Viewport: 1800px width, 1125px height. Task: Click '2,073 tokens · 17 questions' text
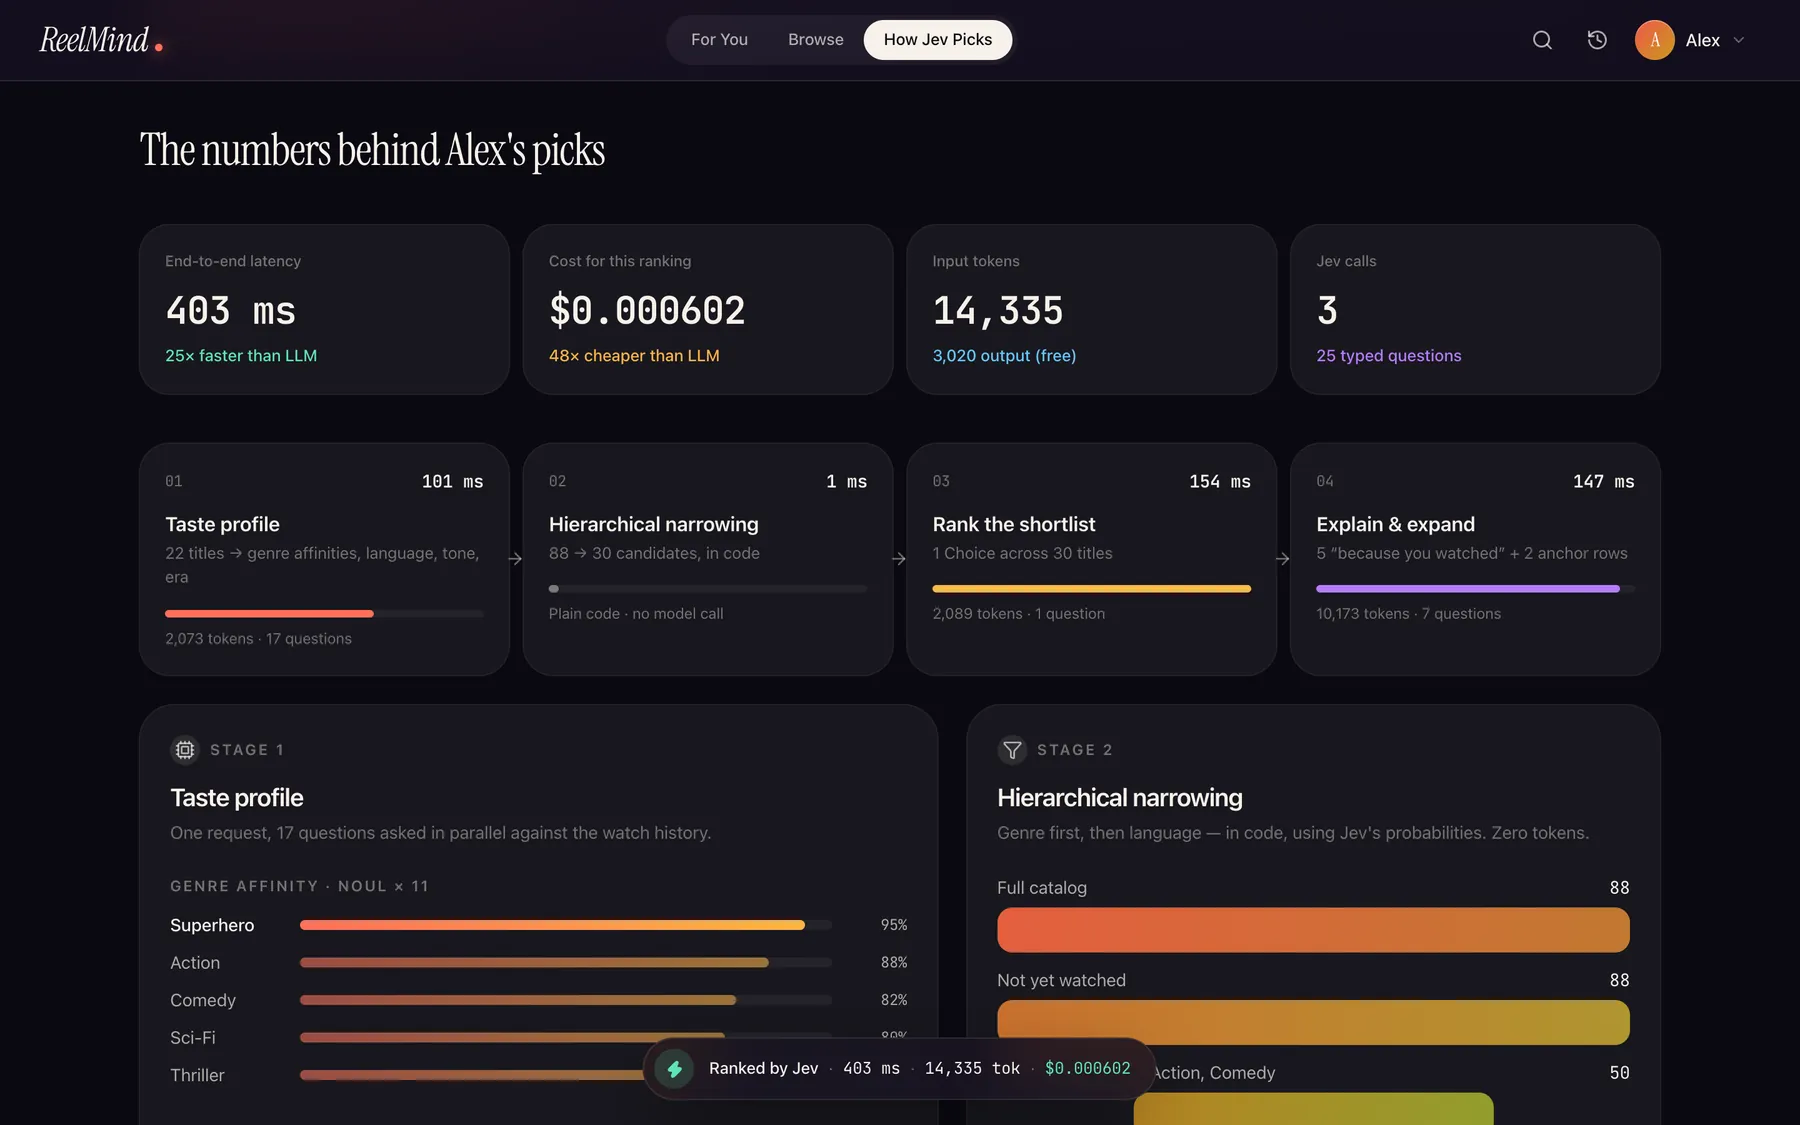click(x=258, y=639)
